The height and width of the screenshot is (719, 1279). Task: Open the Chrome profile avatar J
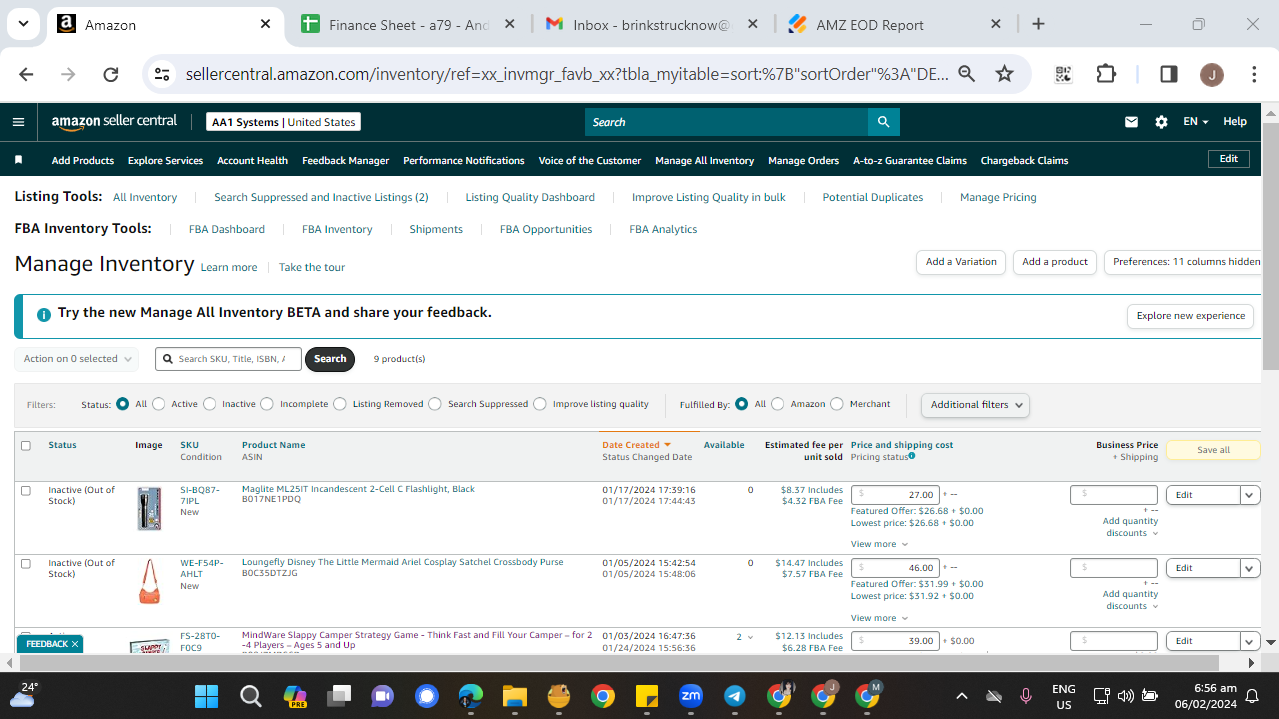(x=1211, y=74)
